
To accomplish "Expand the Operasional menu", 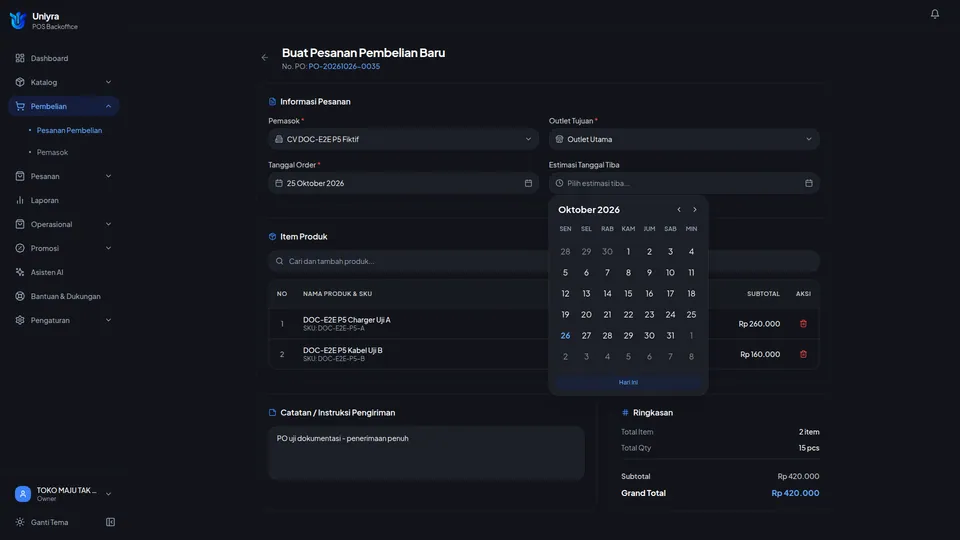I will (64, 224).
